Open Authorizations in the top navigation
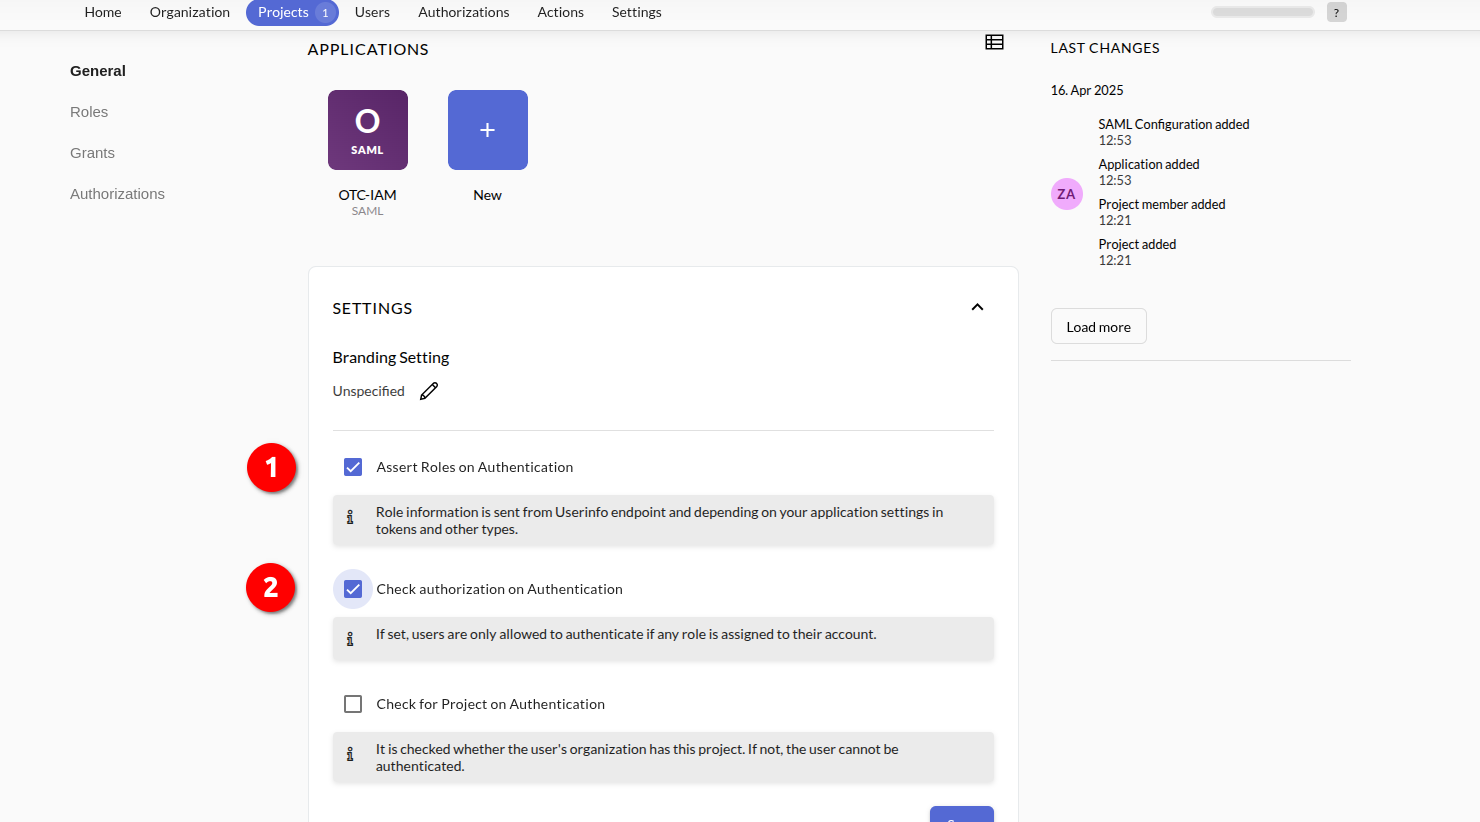Image resolution: width=1480 pixels, height=822 pixels. [x=463, y=12]
